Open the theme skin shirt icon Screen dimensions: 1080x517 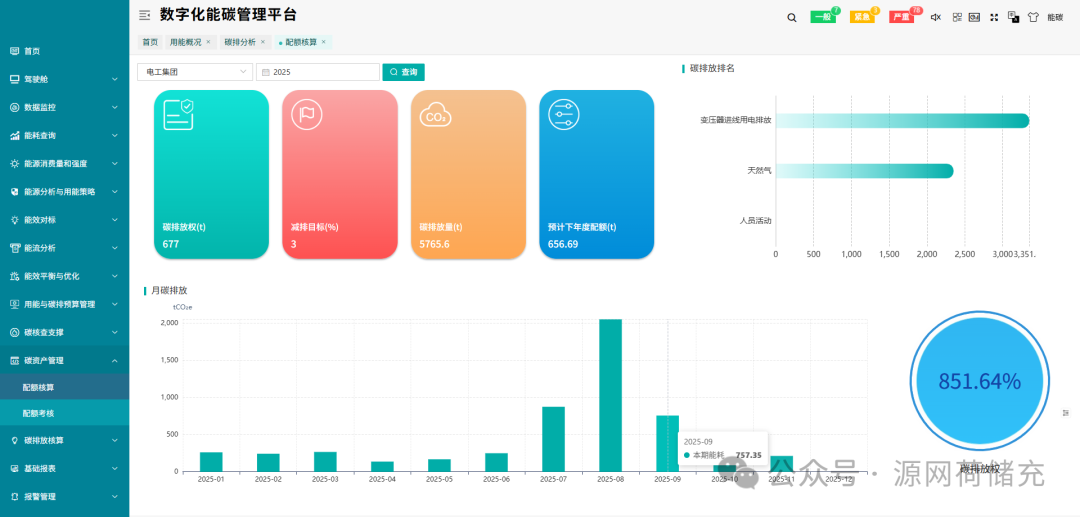(1032, 17)
